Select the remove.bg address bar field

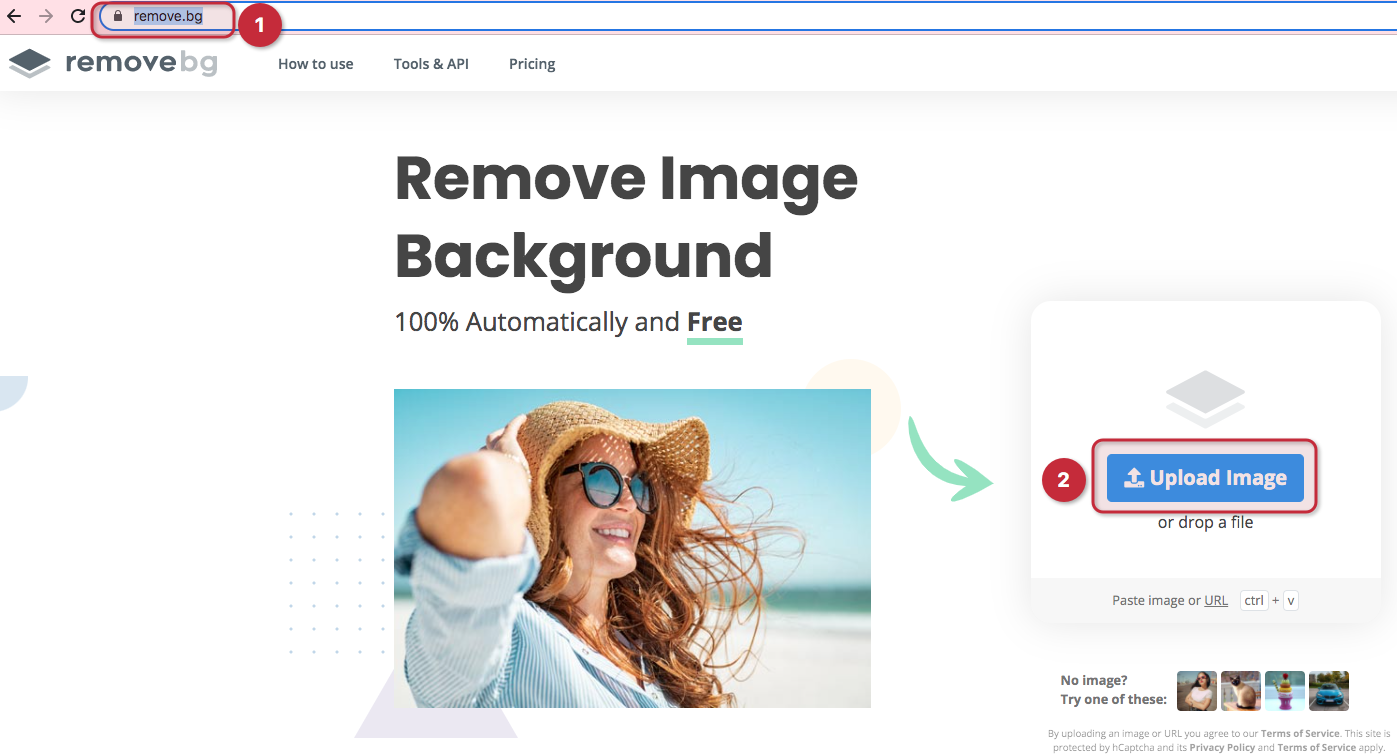pos(168,17)
